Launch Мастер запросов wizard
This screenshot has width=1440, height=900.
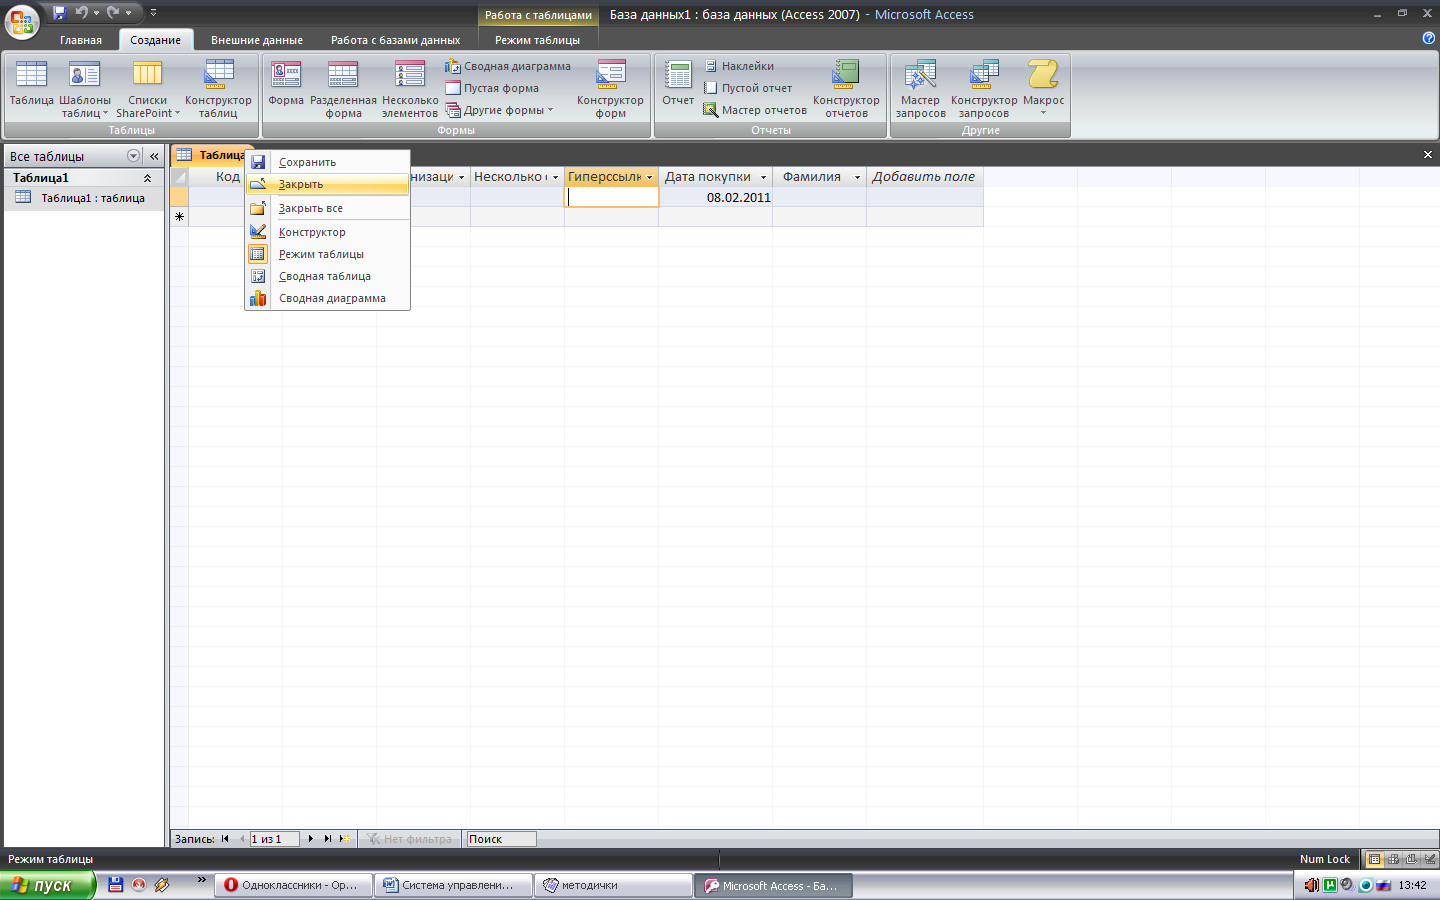click(920, 89)
